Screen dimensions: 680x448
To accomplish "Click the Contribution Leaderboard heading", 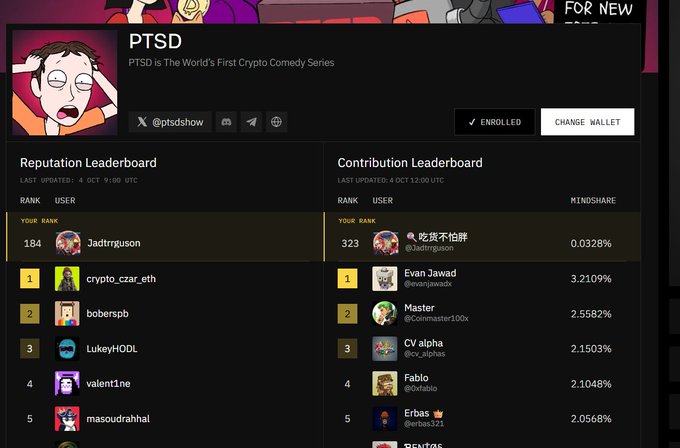I will click(x=410, y=163).
